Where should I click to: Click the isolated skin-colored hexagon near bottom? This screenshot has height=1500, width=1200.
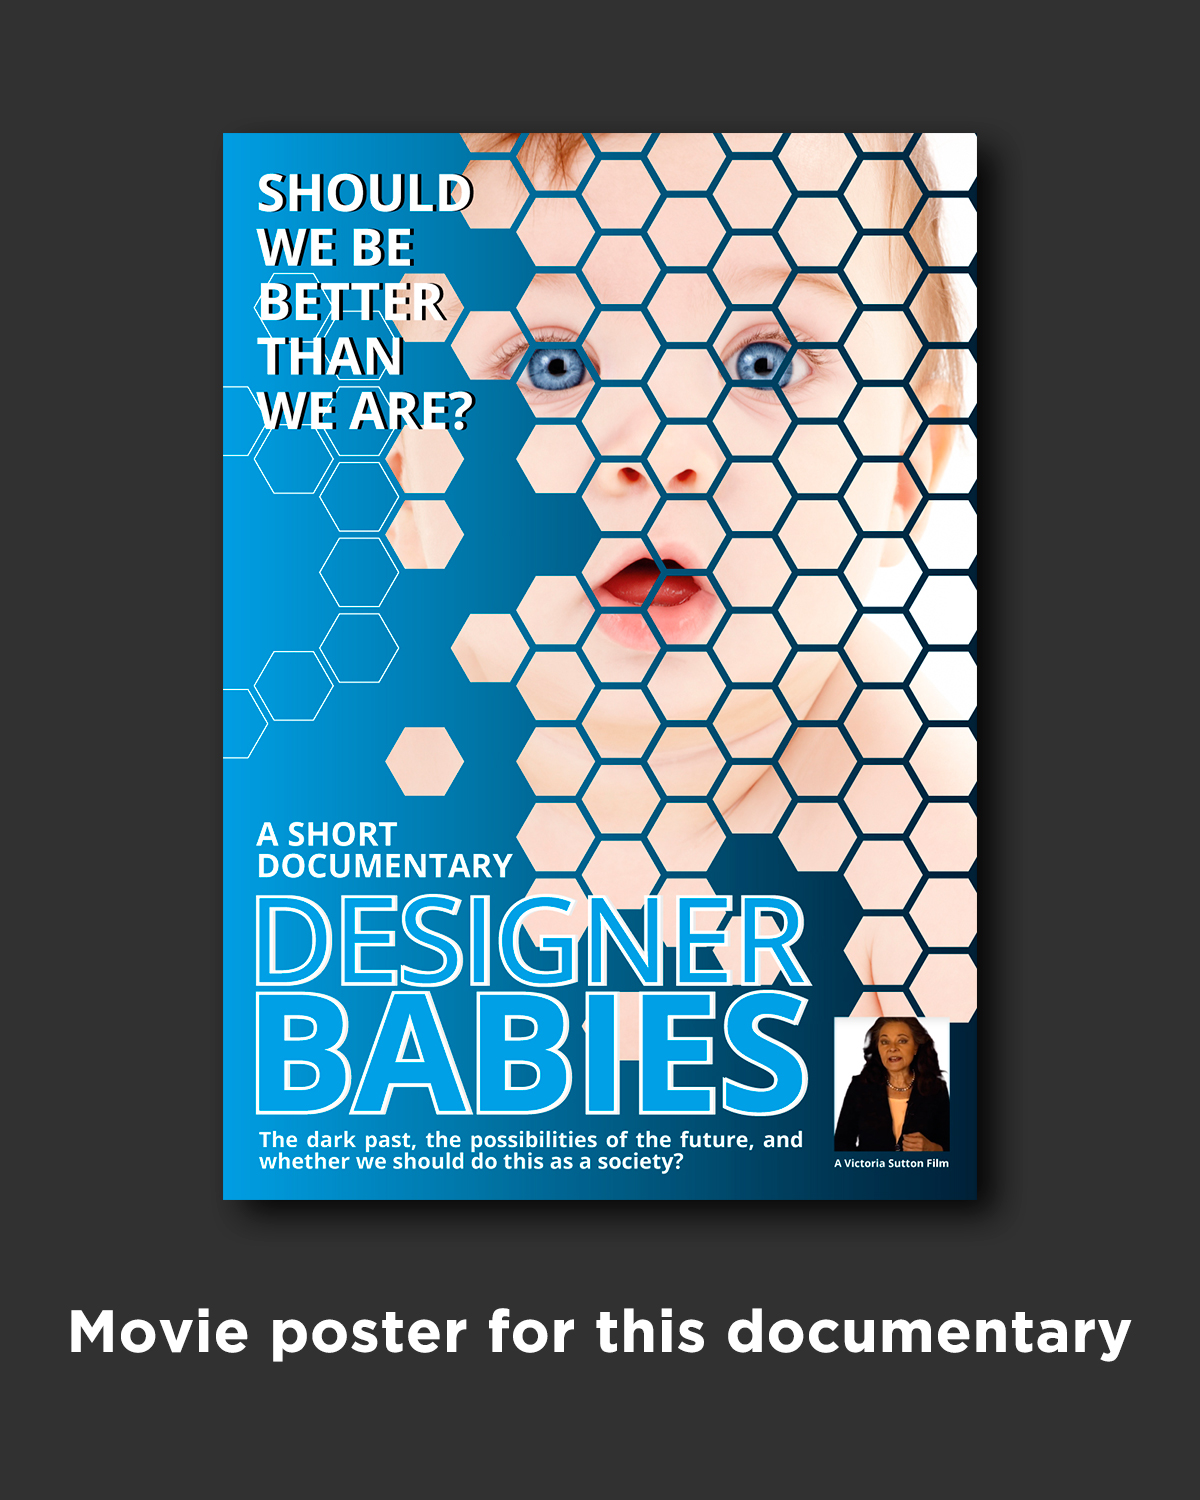[425, 761]
